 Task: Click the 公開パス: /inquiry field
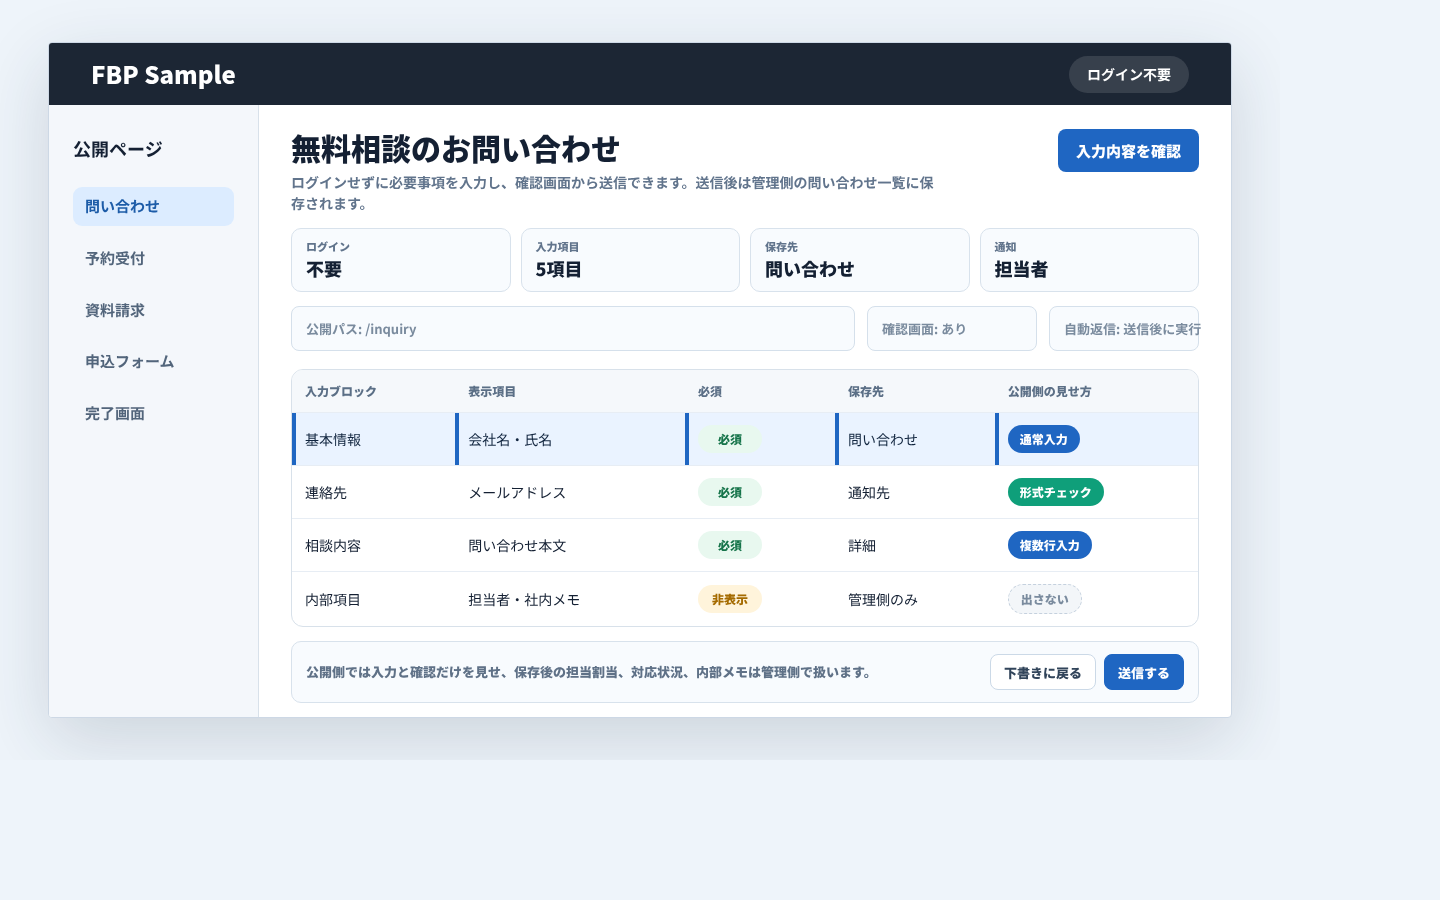572,328
